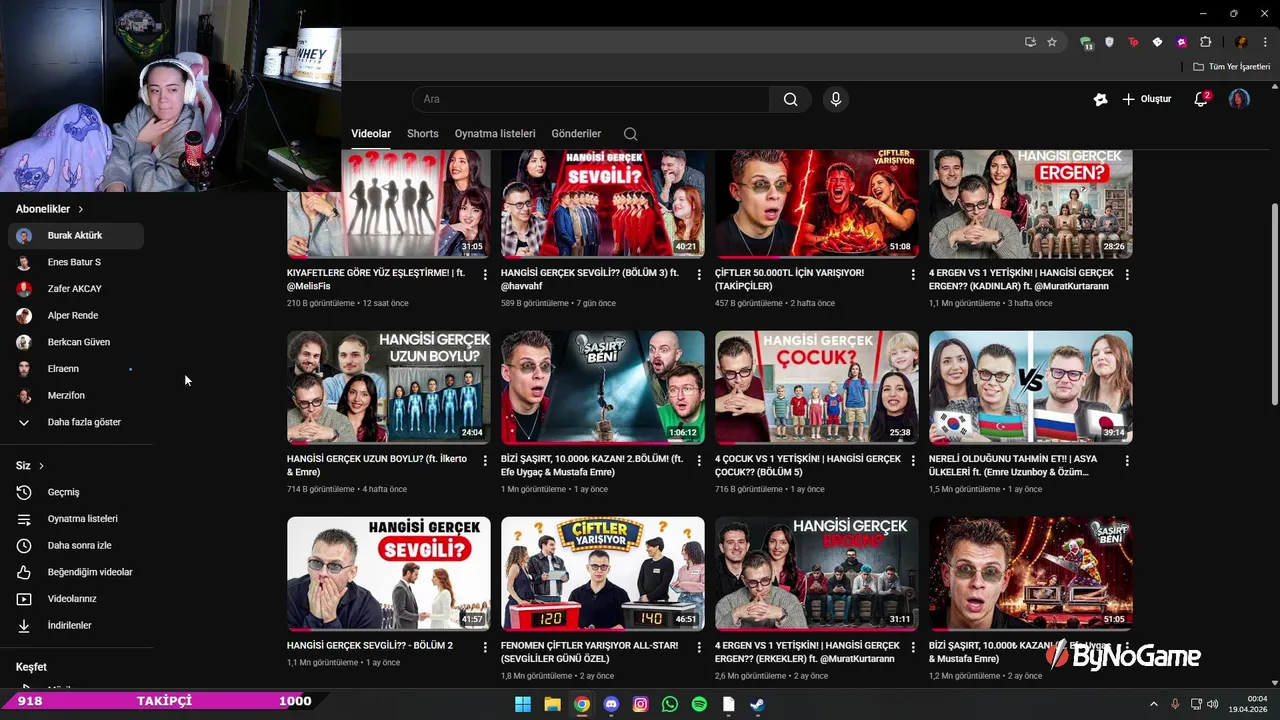Click the install app icon in address bar
The width and height of the screenshot is (1280, 720).
point(1030,42)
